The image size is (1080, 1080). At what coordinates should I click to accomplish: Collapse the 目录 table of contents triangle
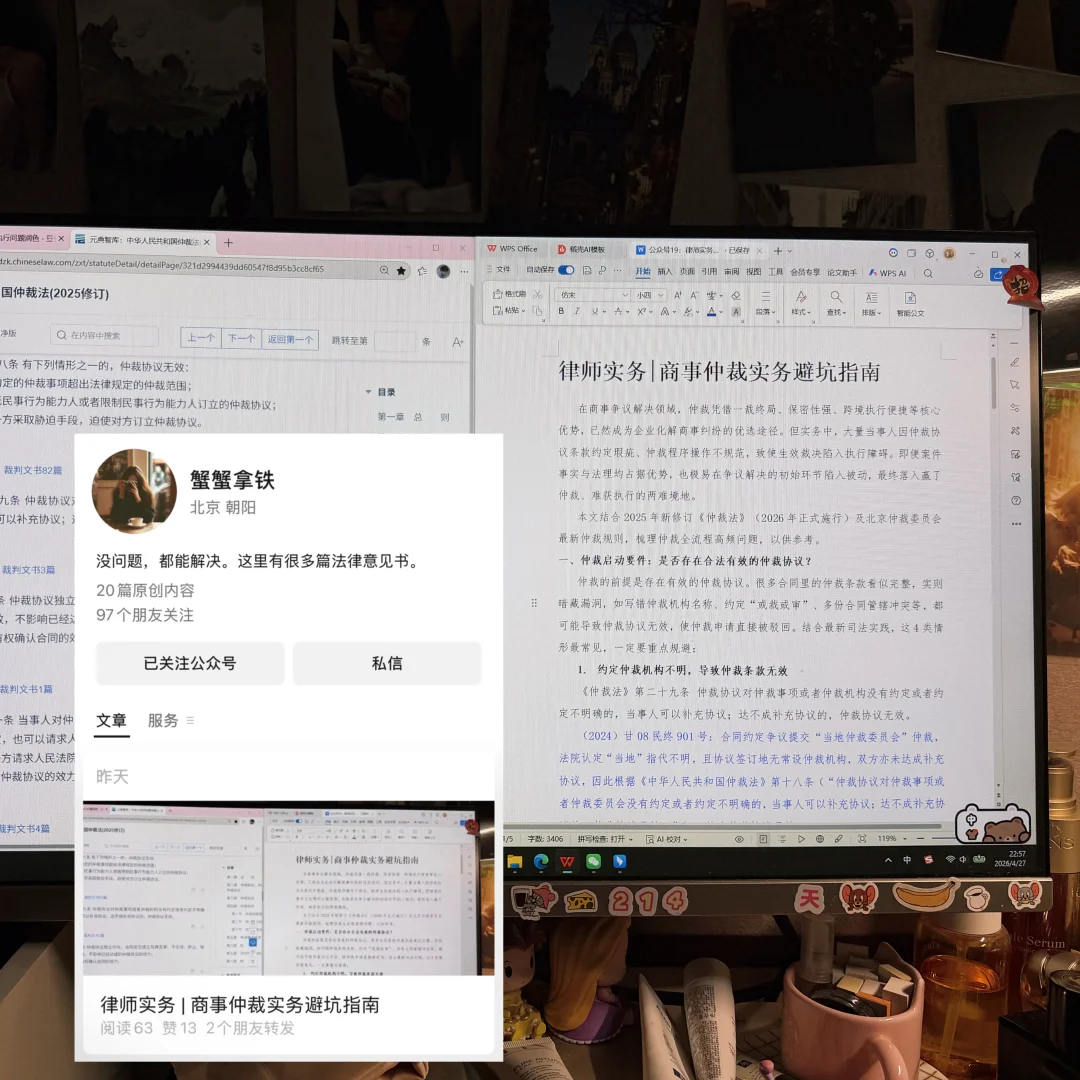[368, 392]
